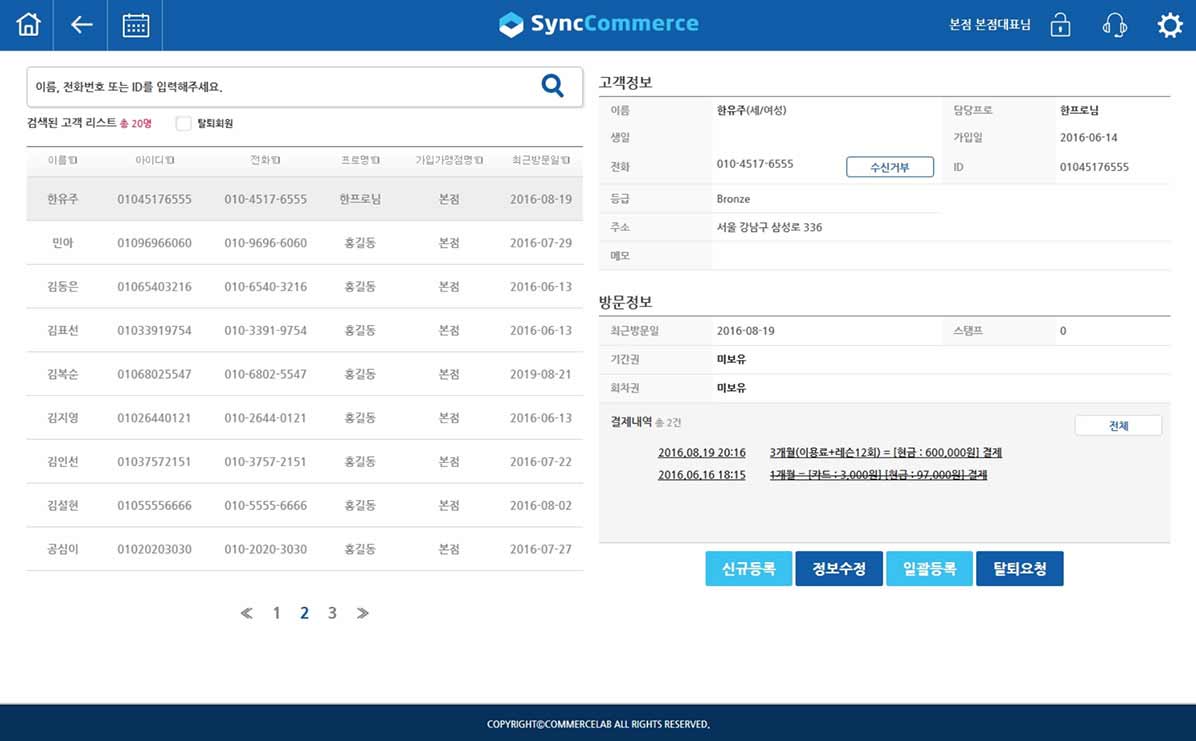Sort list by 이름 column header
Viewport: 1196px width, 741px height.
[x=62, y=160]
